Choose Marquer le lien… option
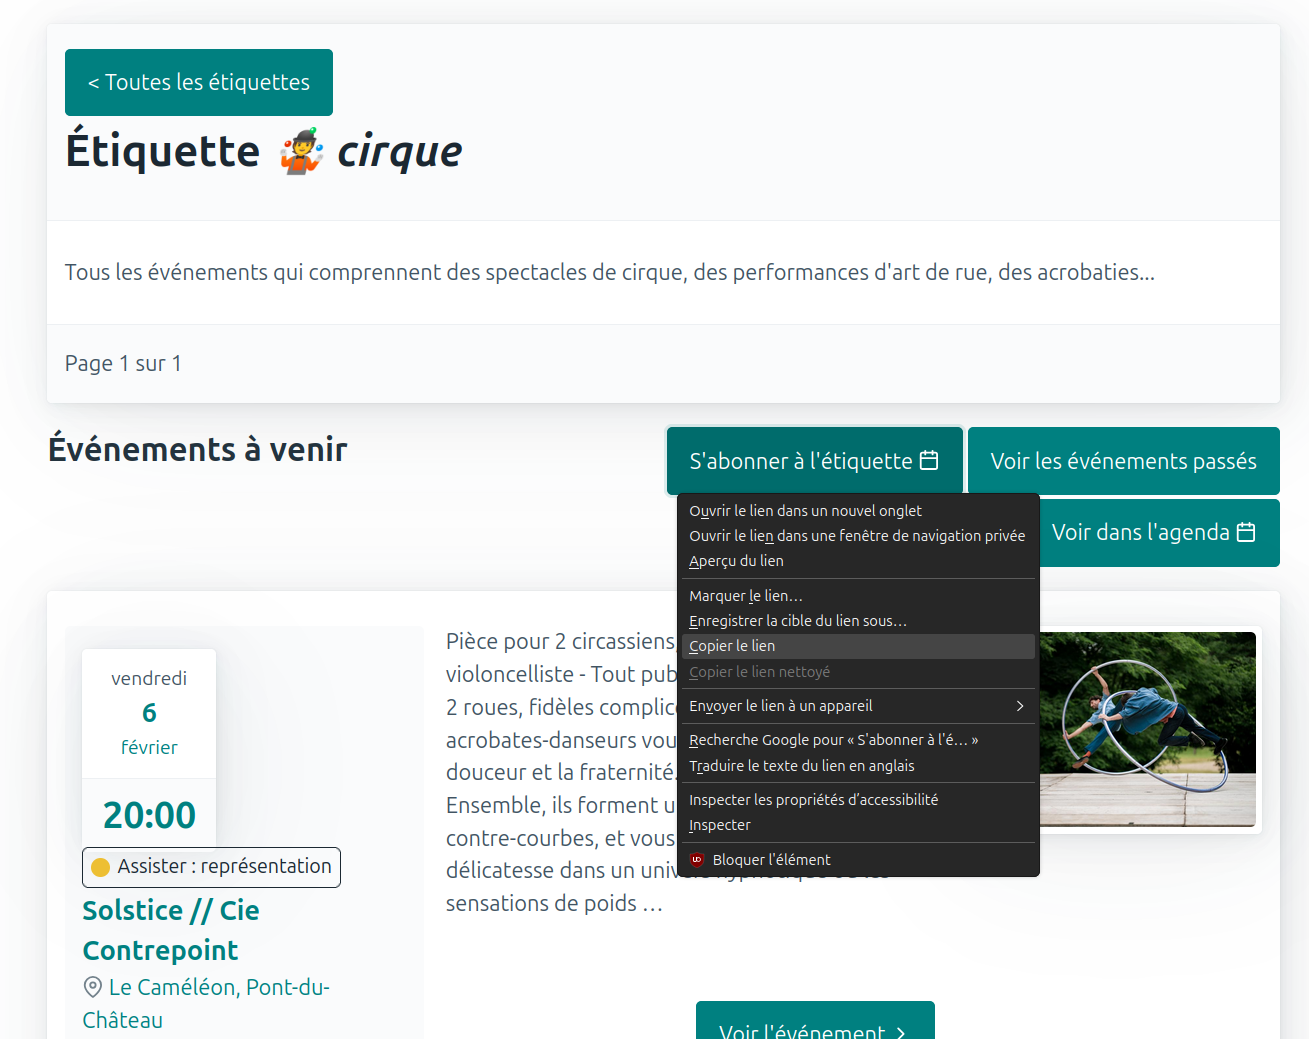 [746, 596]
